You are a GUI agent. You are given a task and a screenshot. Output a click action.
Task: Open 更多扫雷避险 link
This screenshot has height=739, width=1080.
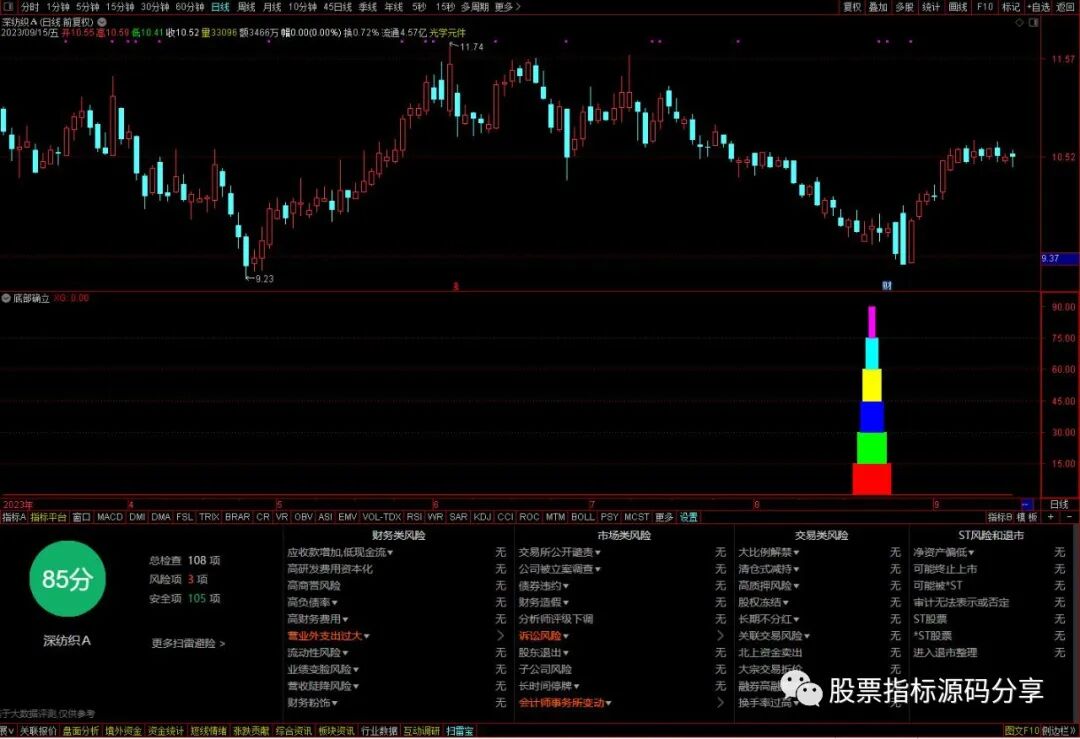188,643
